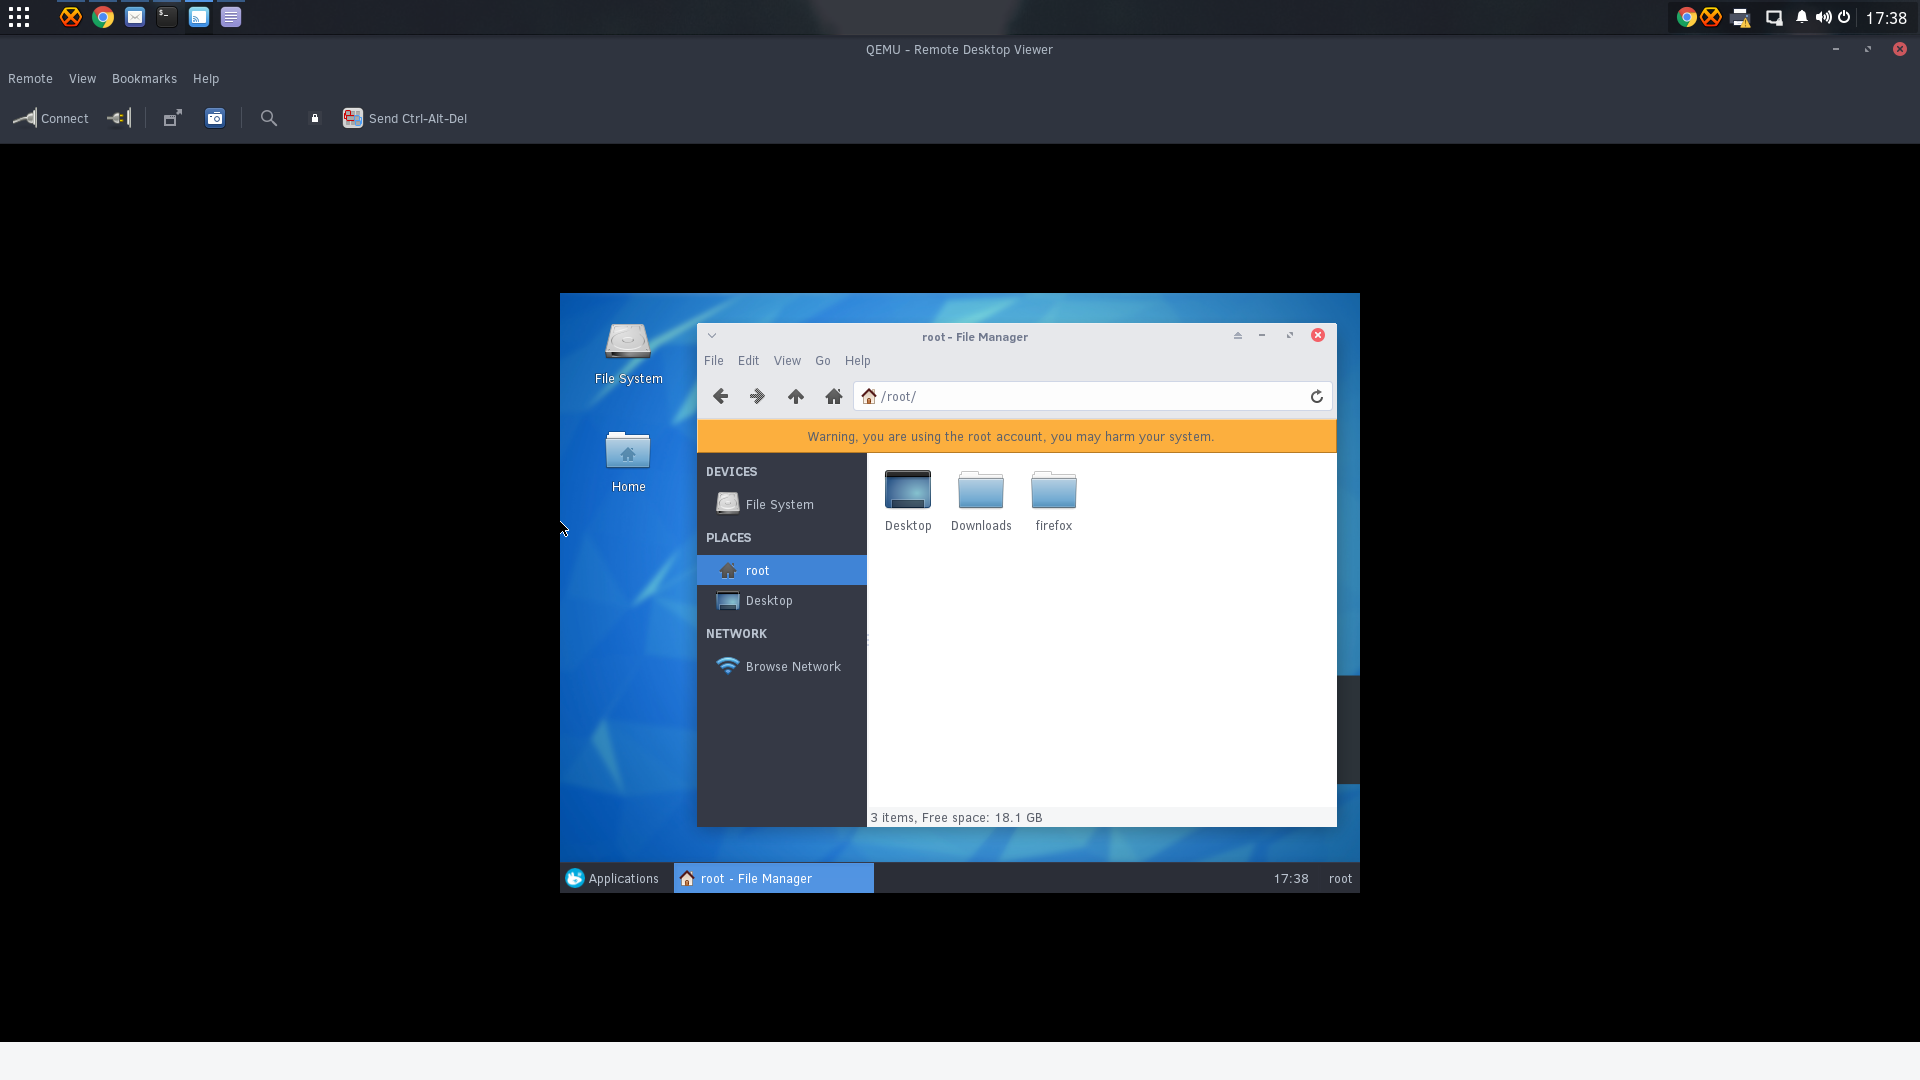Open Edit menu in File Manager
This screenshot has height=1080, width=1920.
(748, 361)
